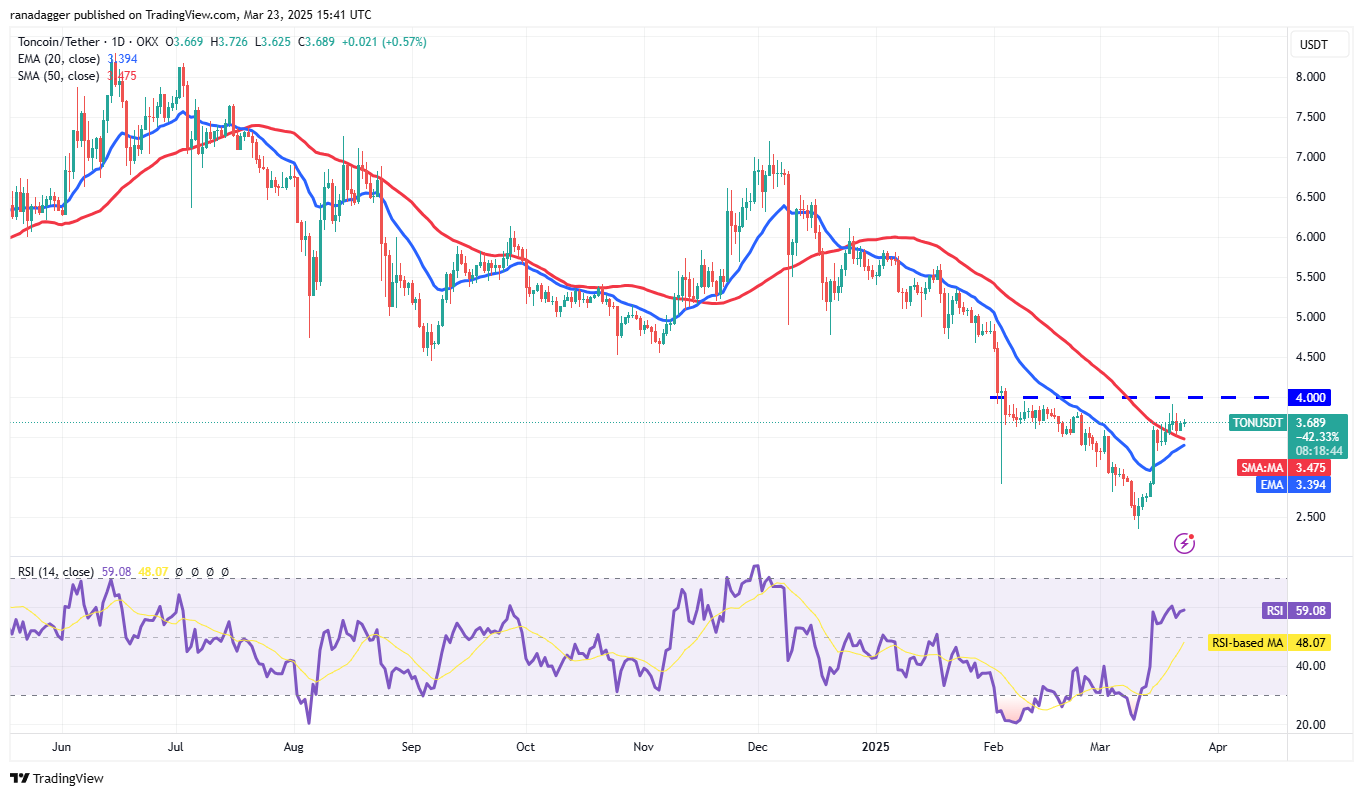1363x796 pixels.
Task: Click the green TONUSDT symbol tag
Action: coord(1256,423)
